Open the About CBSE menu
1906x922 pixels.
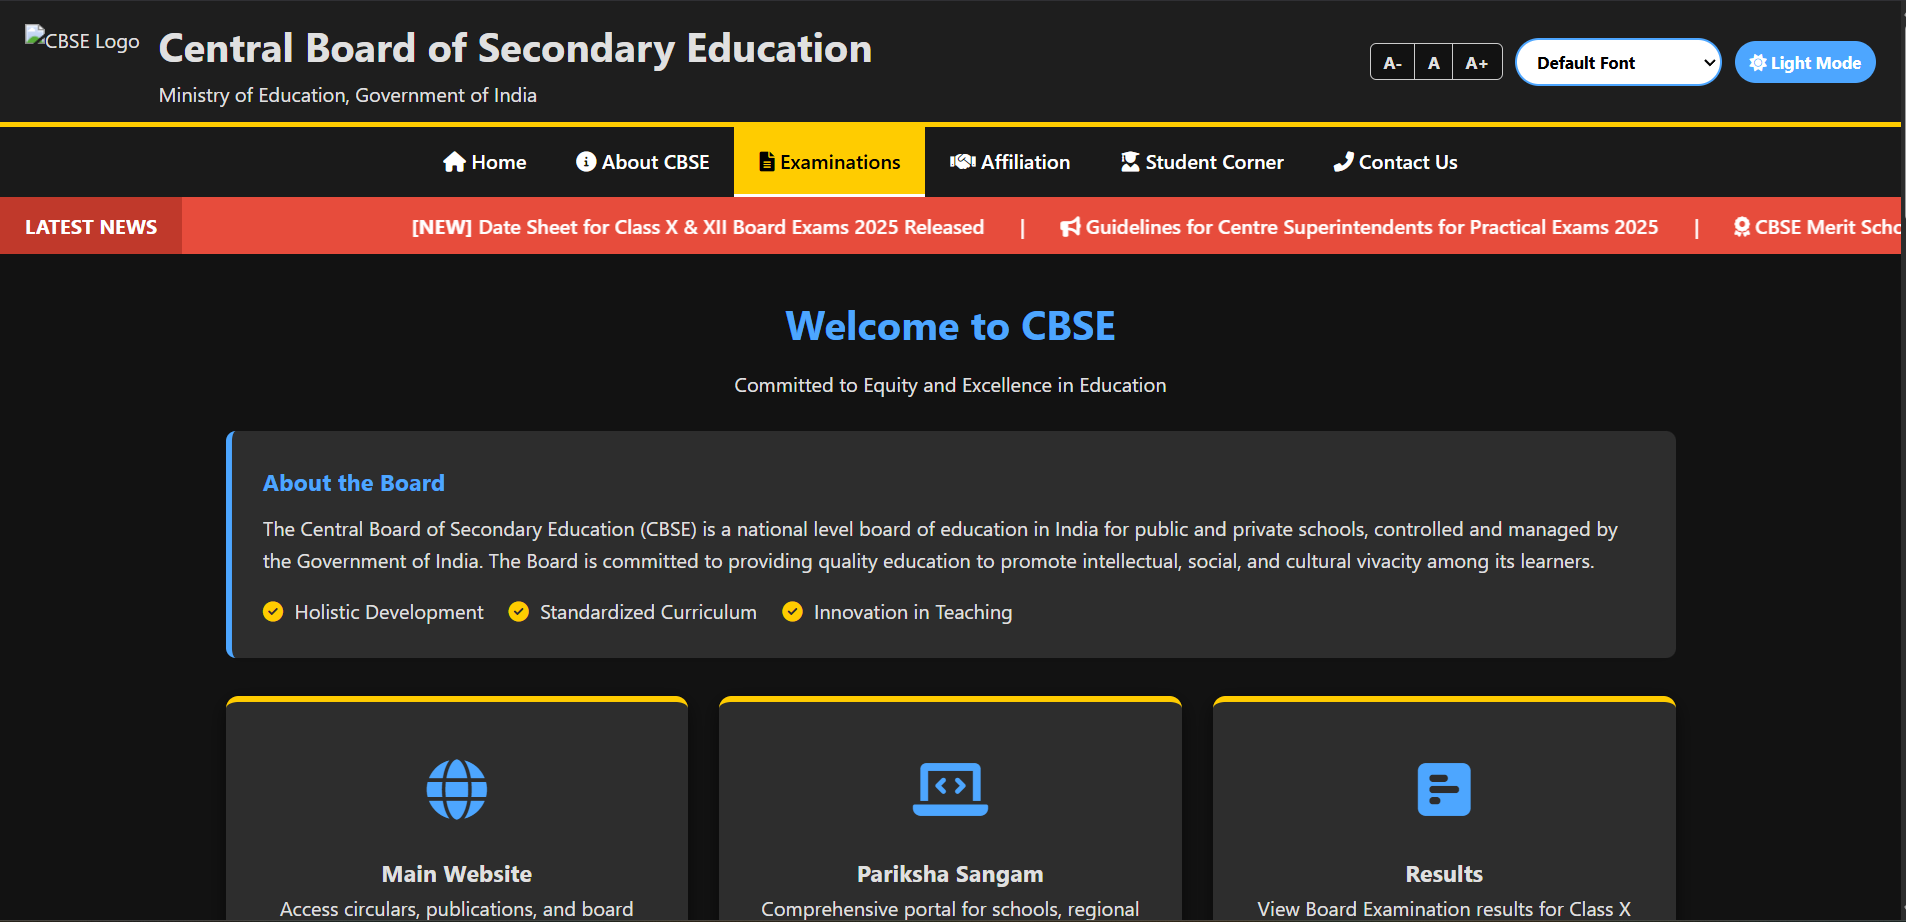642,162
